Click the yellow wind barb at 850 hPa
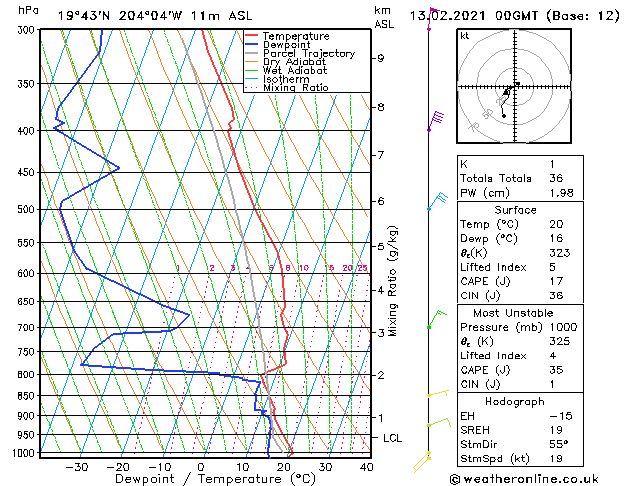This screenshot has height=486, width=629. coord(438,393)
